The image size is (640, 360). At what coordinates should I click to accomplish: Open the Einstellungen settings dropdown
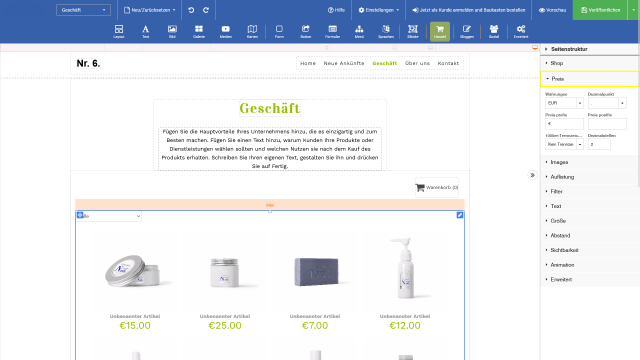(378, 10)
